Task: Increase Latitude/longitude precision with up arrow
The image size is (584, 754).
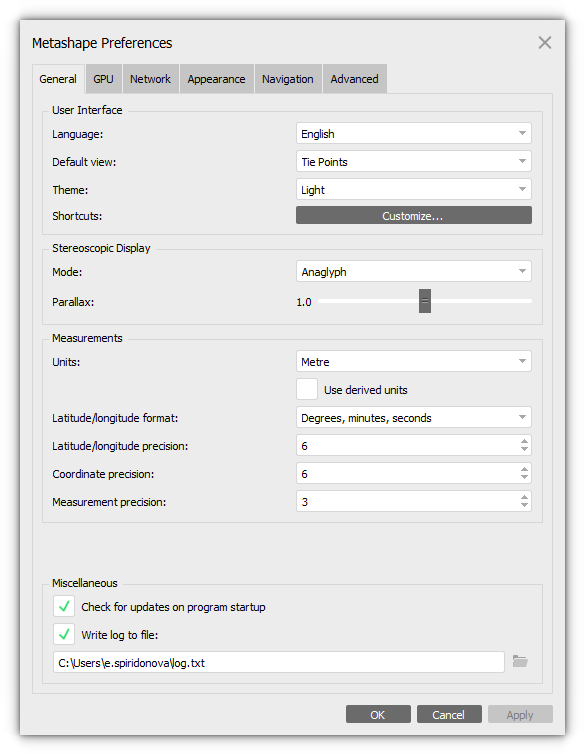Action: [524, 441]
